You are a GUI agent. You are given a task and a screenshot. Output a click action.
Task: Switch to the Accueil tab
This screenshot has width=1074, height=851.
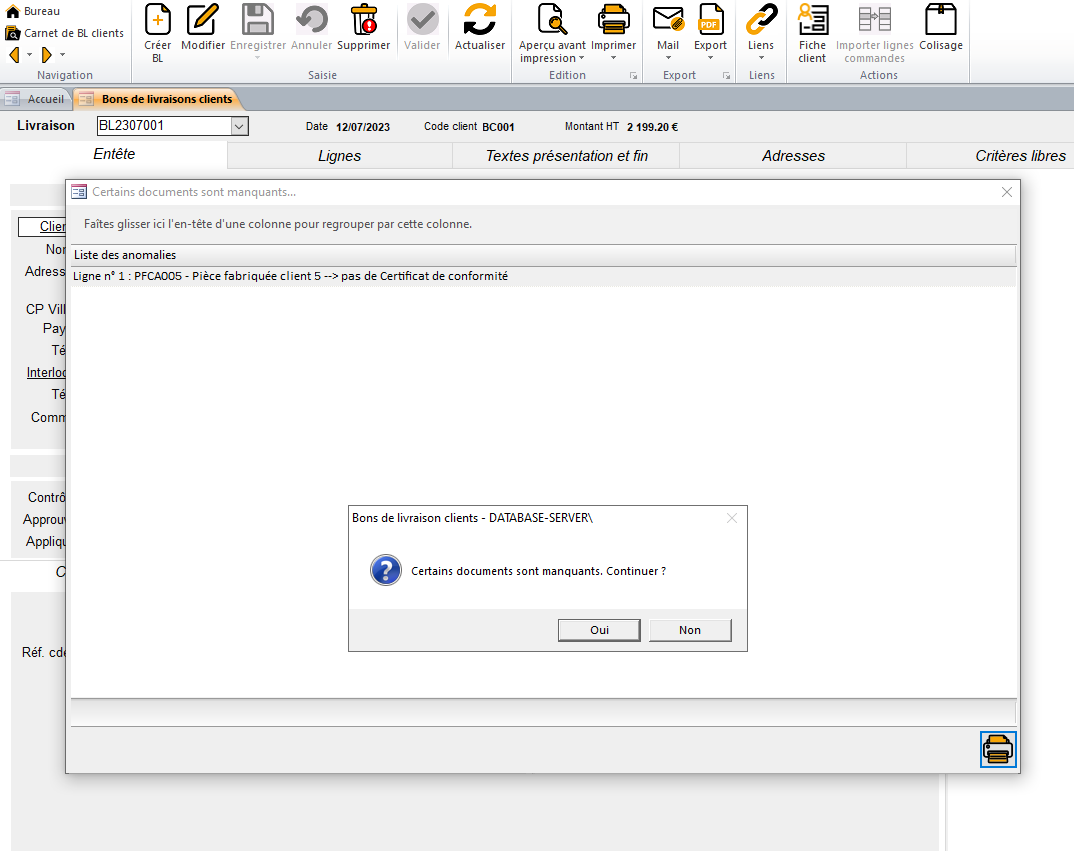click(36, 99)
